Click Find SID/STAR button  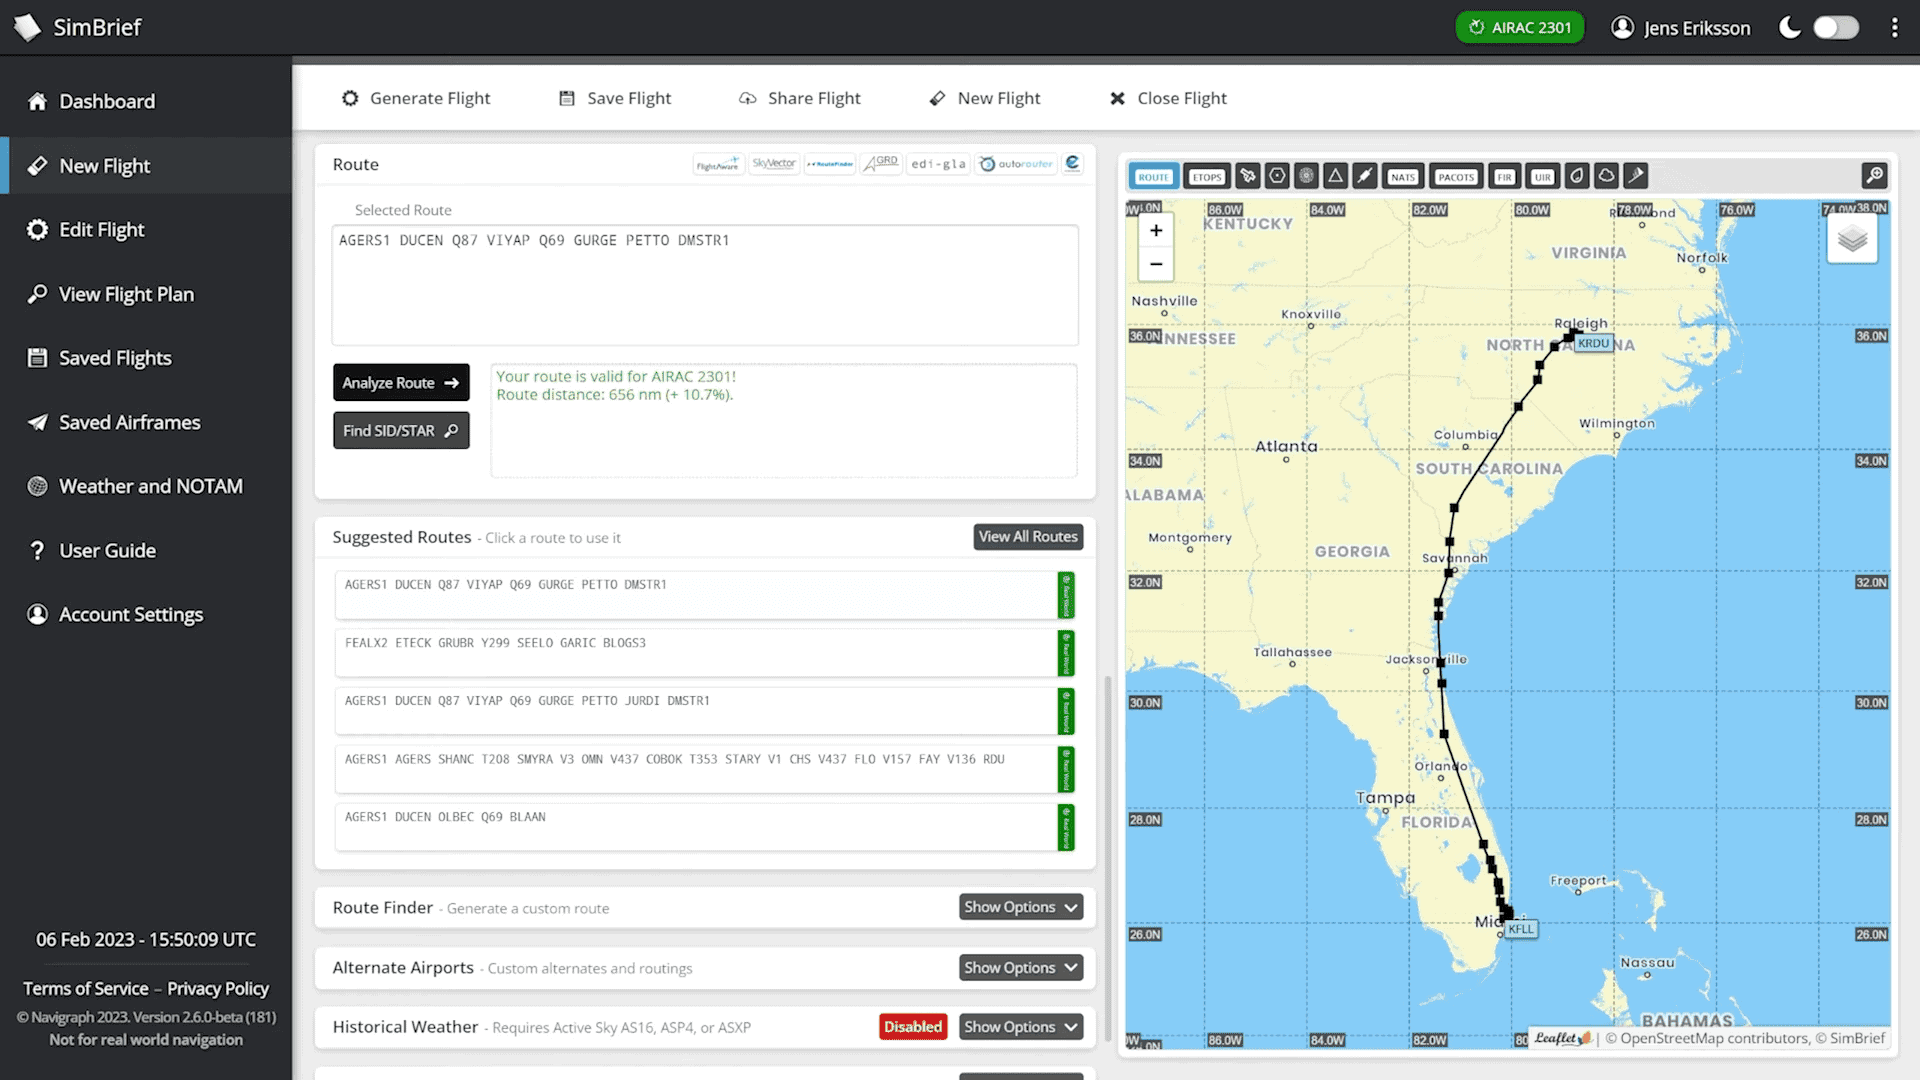pyautogui.click(x=401, y=431)
